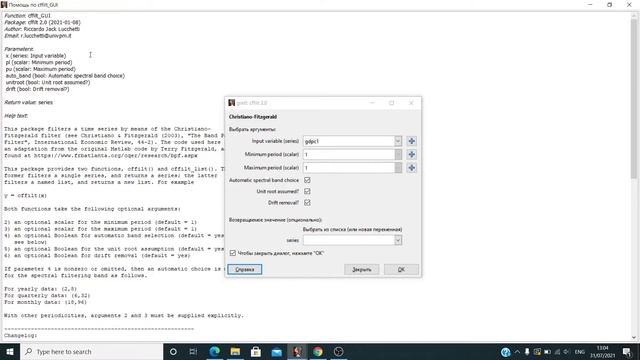The width and height of the screenshot is (640, 360).
Task: Click 'Christiano-Fitzgerald' heading in dialog
Action: pos(253,117)
